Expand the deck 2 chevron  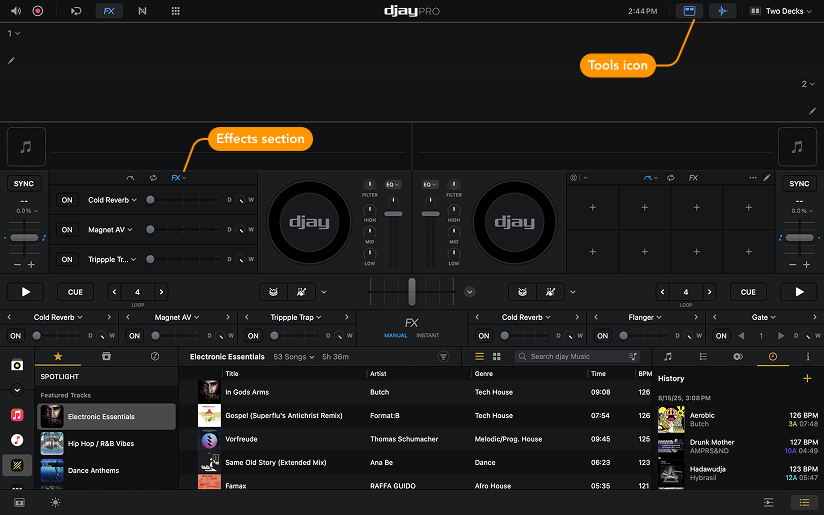(812, 84)
